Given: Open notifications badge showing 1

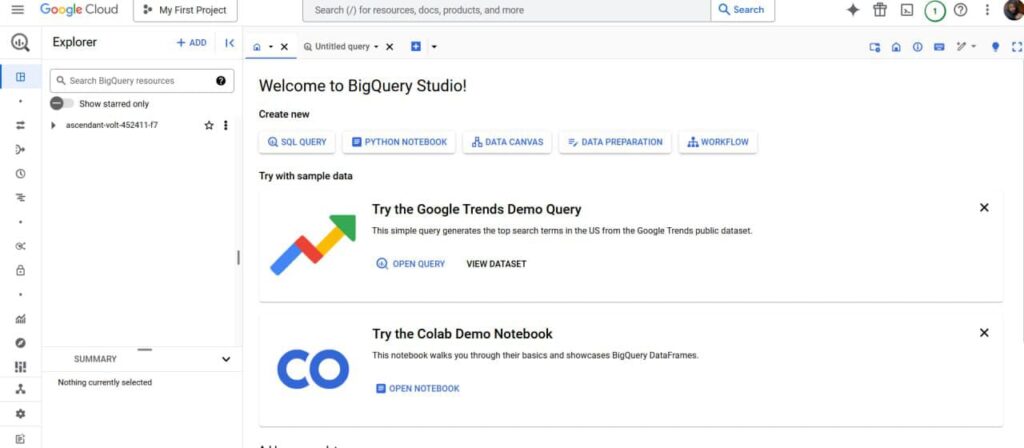Looking at the screenshot, I should pos(935,10).
